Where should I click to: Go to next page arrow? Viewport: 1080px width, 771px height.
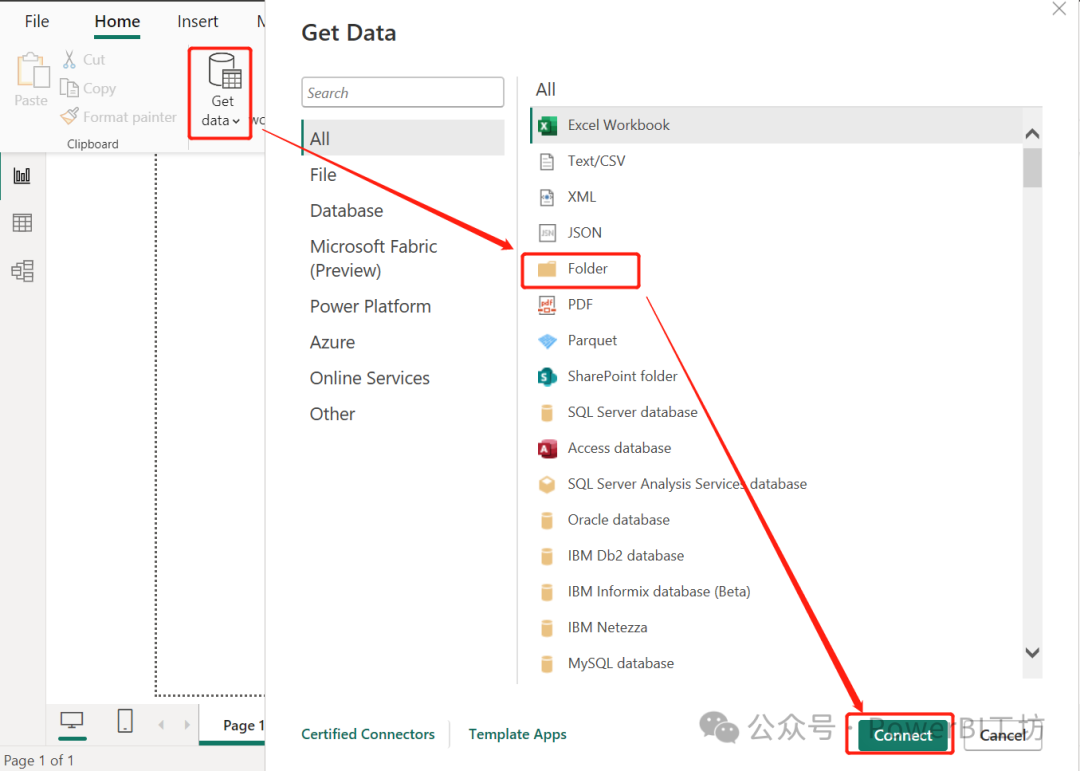[x=187, y=724]
